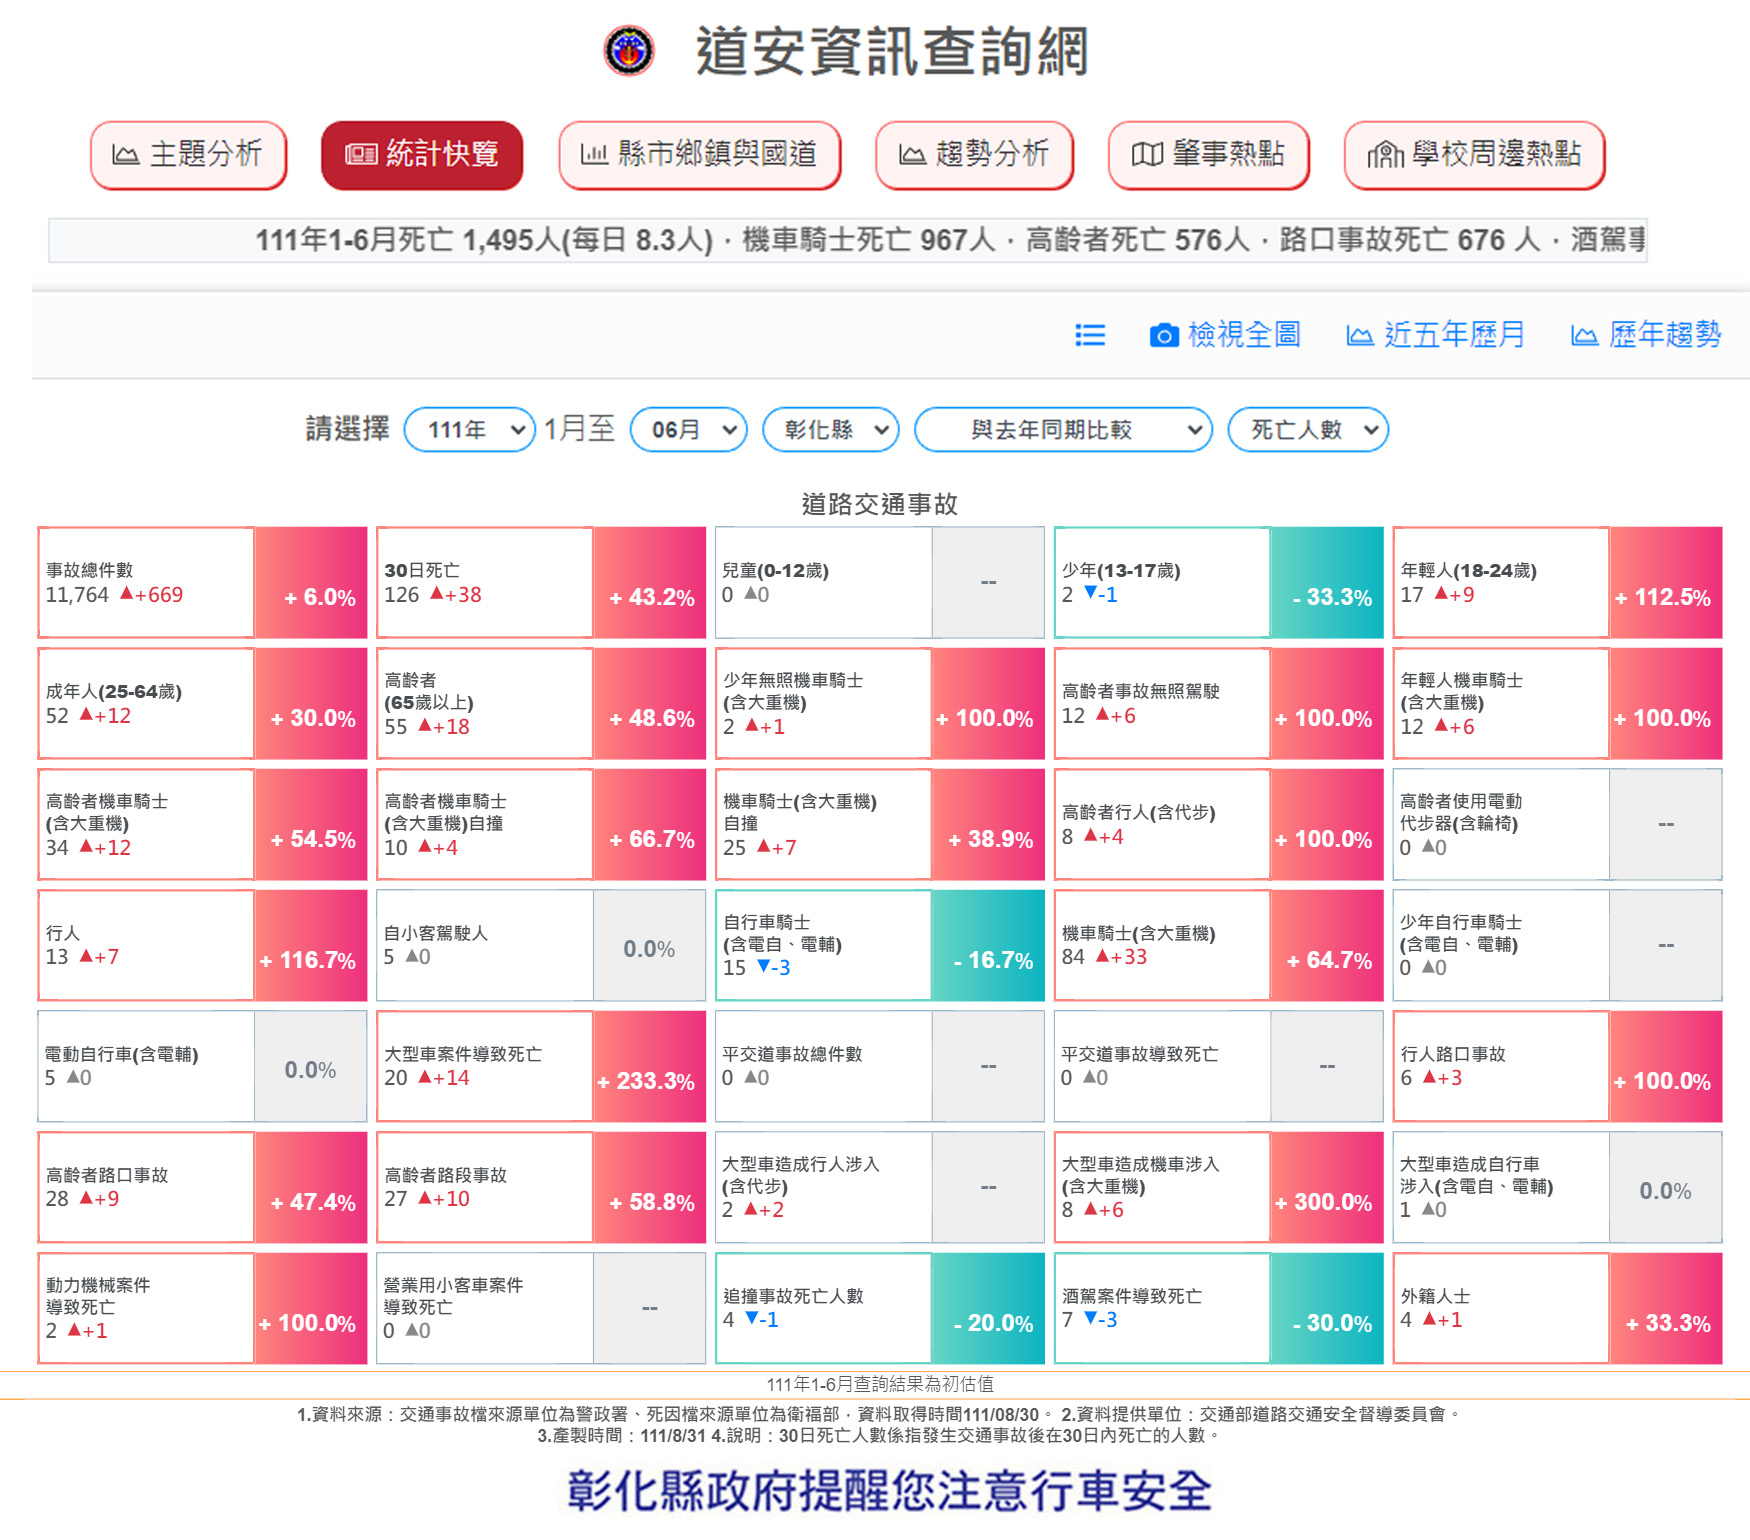Open the 06月 end month dropdown
Viewport: 1750px width, 1540px height.
689,430
